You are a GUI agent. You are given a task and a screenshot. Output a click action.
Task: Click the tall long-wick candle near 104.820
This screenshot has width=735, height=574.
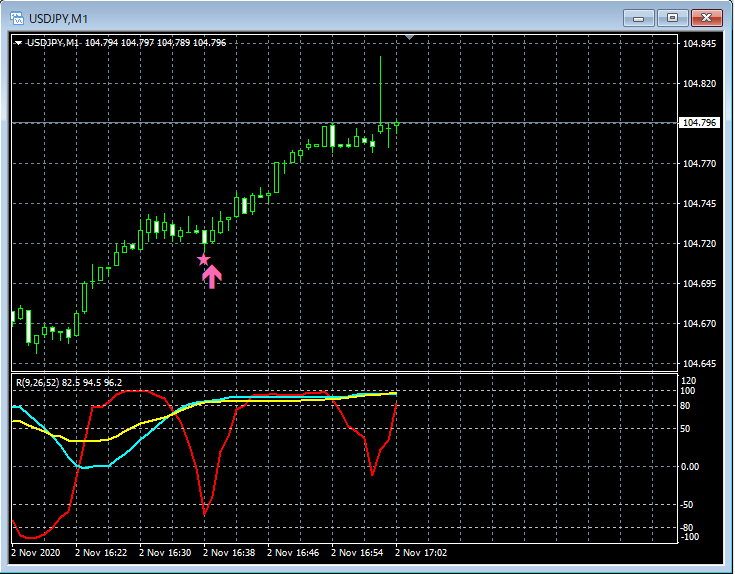click(381, 94)
